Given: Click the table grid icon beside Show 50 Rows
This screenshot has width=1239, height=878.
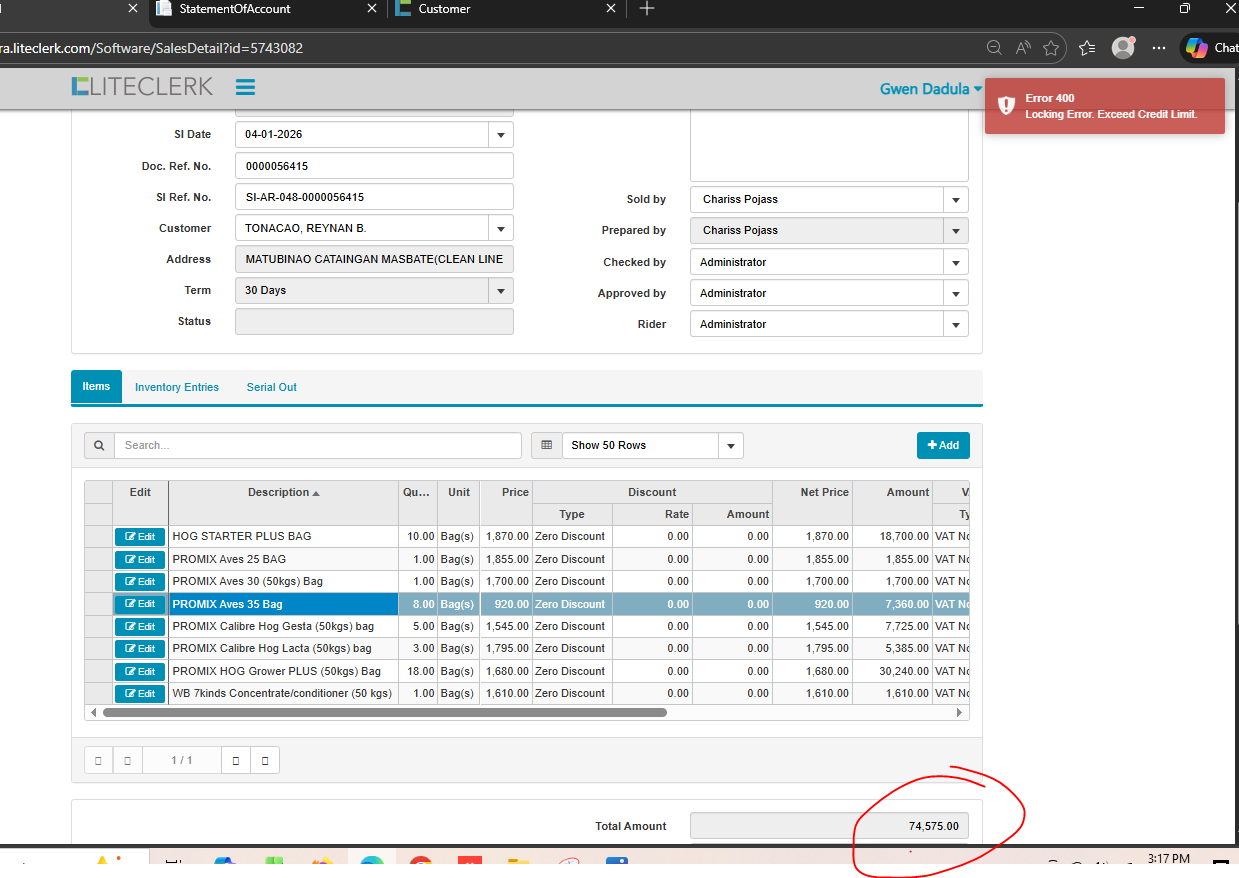Looking at the screenshot, I should tap(546, 445).
